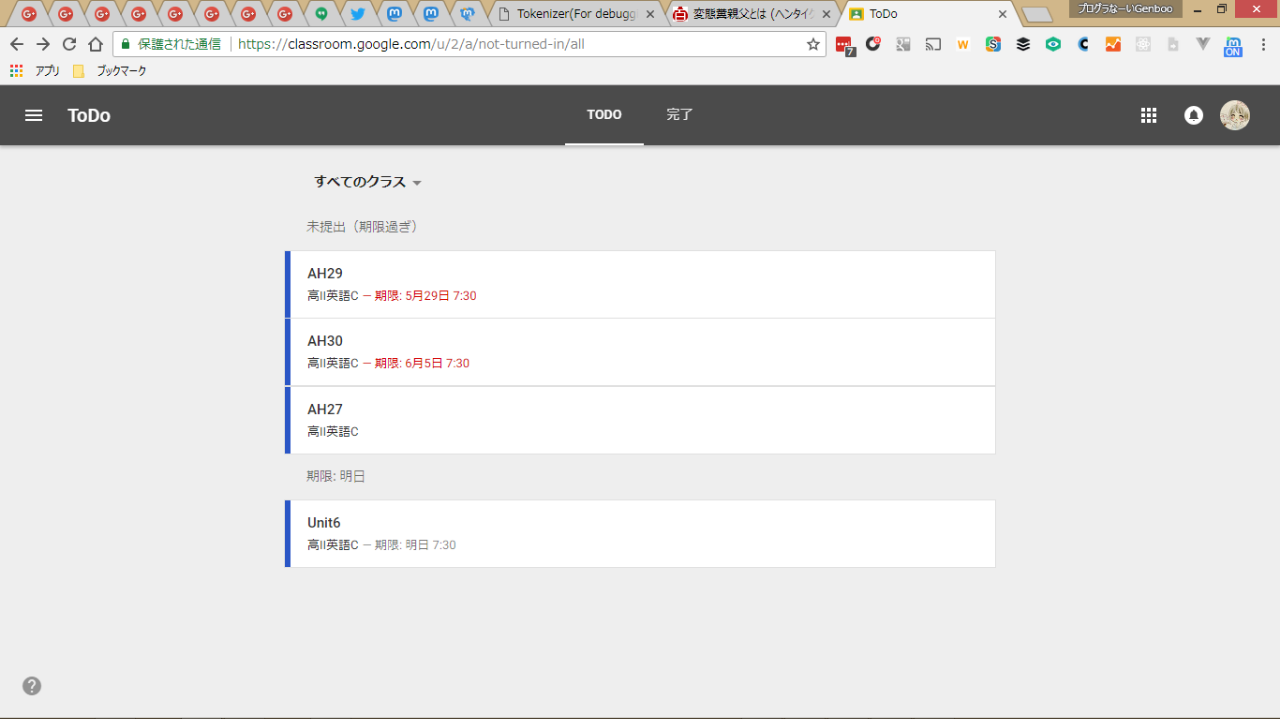This screenshot has width=1280, height=719.
Task: Bookmark this page with the star icon
Action: 813,44
